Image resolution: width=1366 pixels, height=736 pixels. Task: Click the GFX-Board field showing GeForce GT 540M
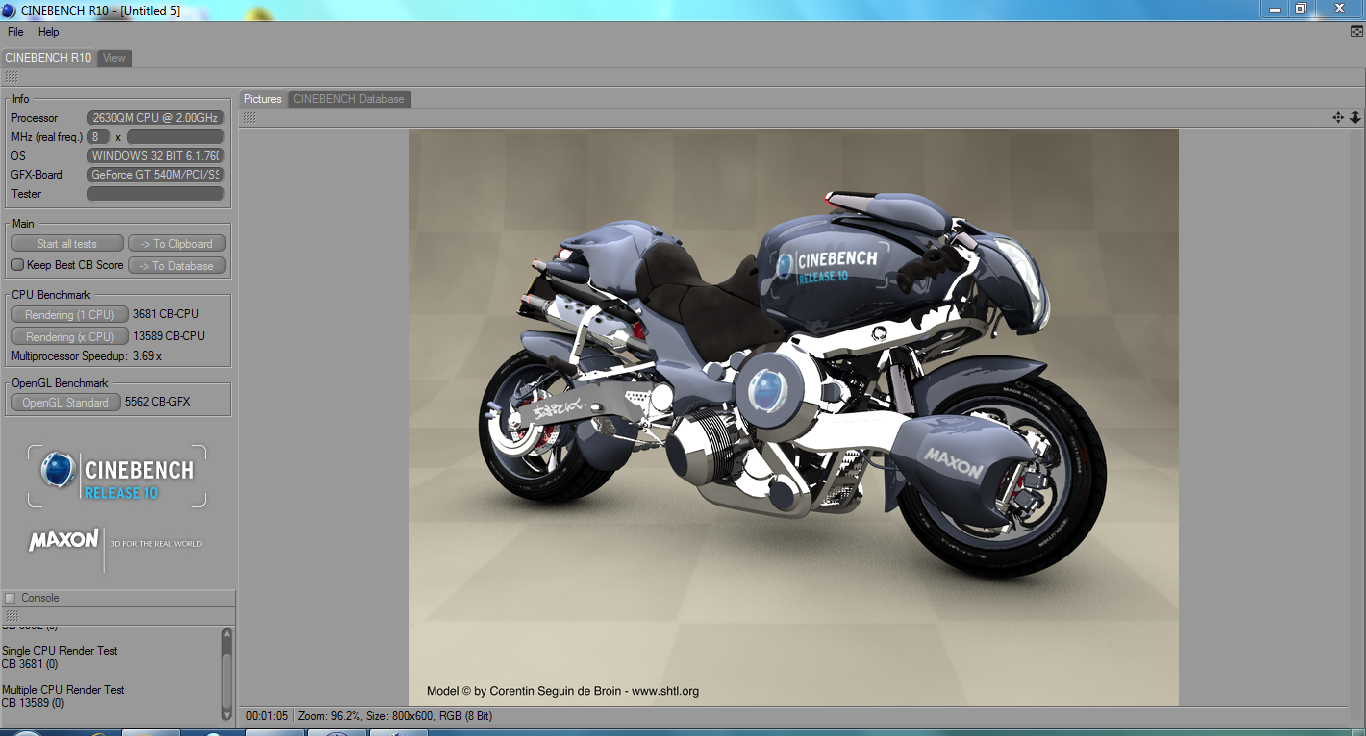(x=155, y=175)
